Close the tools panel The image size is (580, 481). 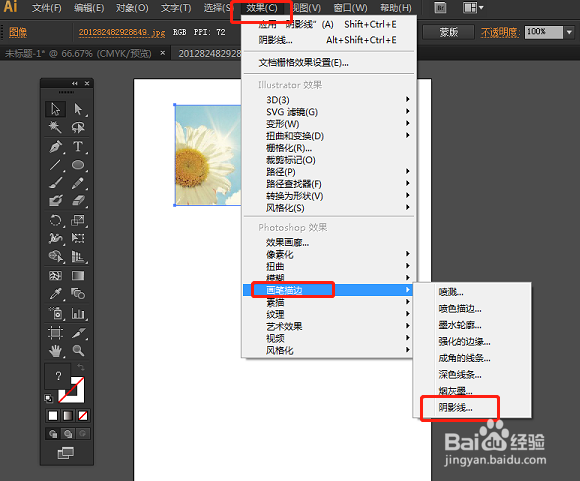[x=87, y=83]
